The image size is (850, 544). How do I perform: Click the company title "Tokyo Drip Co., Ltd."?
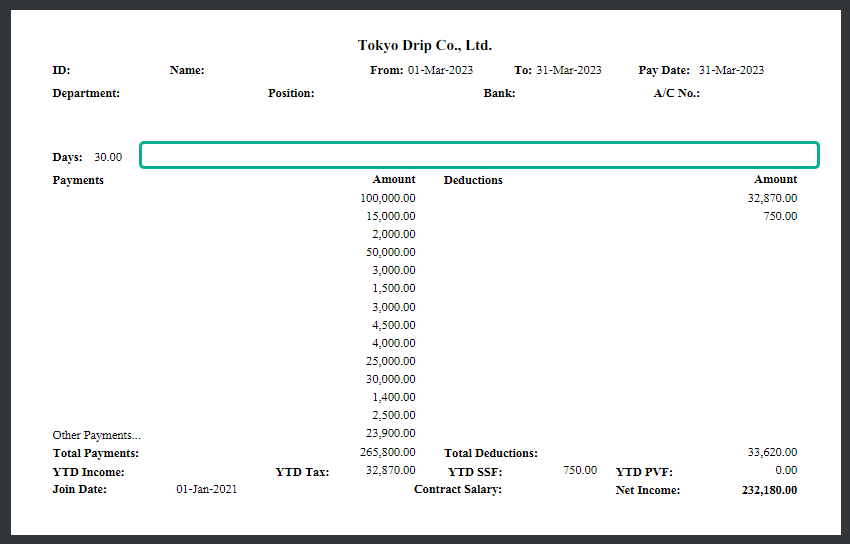pyautogui.click(x=424, y=46)
